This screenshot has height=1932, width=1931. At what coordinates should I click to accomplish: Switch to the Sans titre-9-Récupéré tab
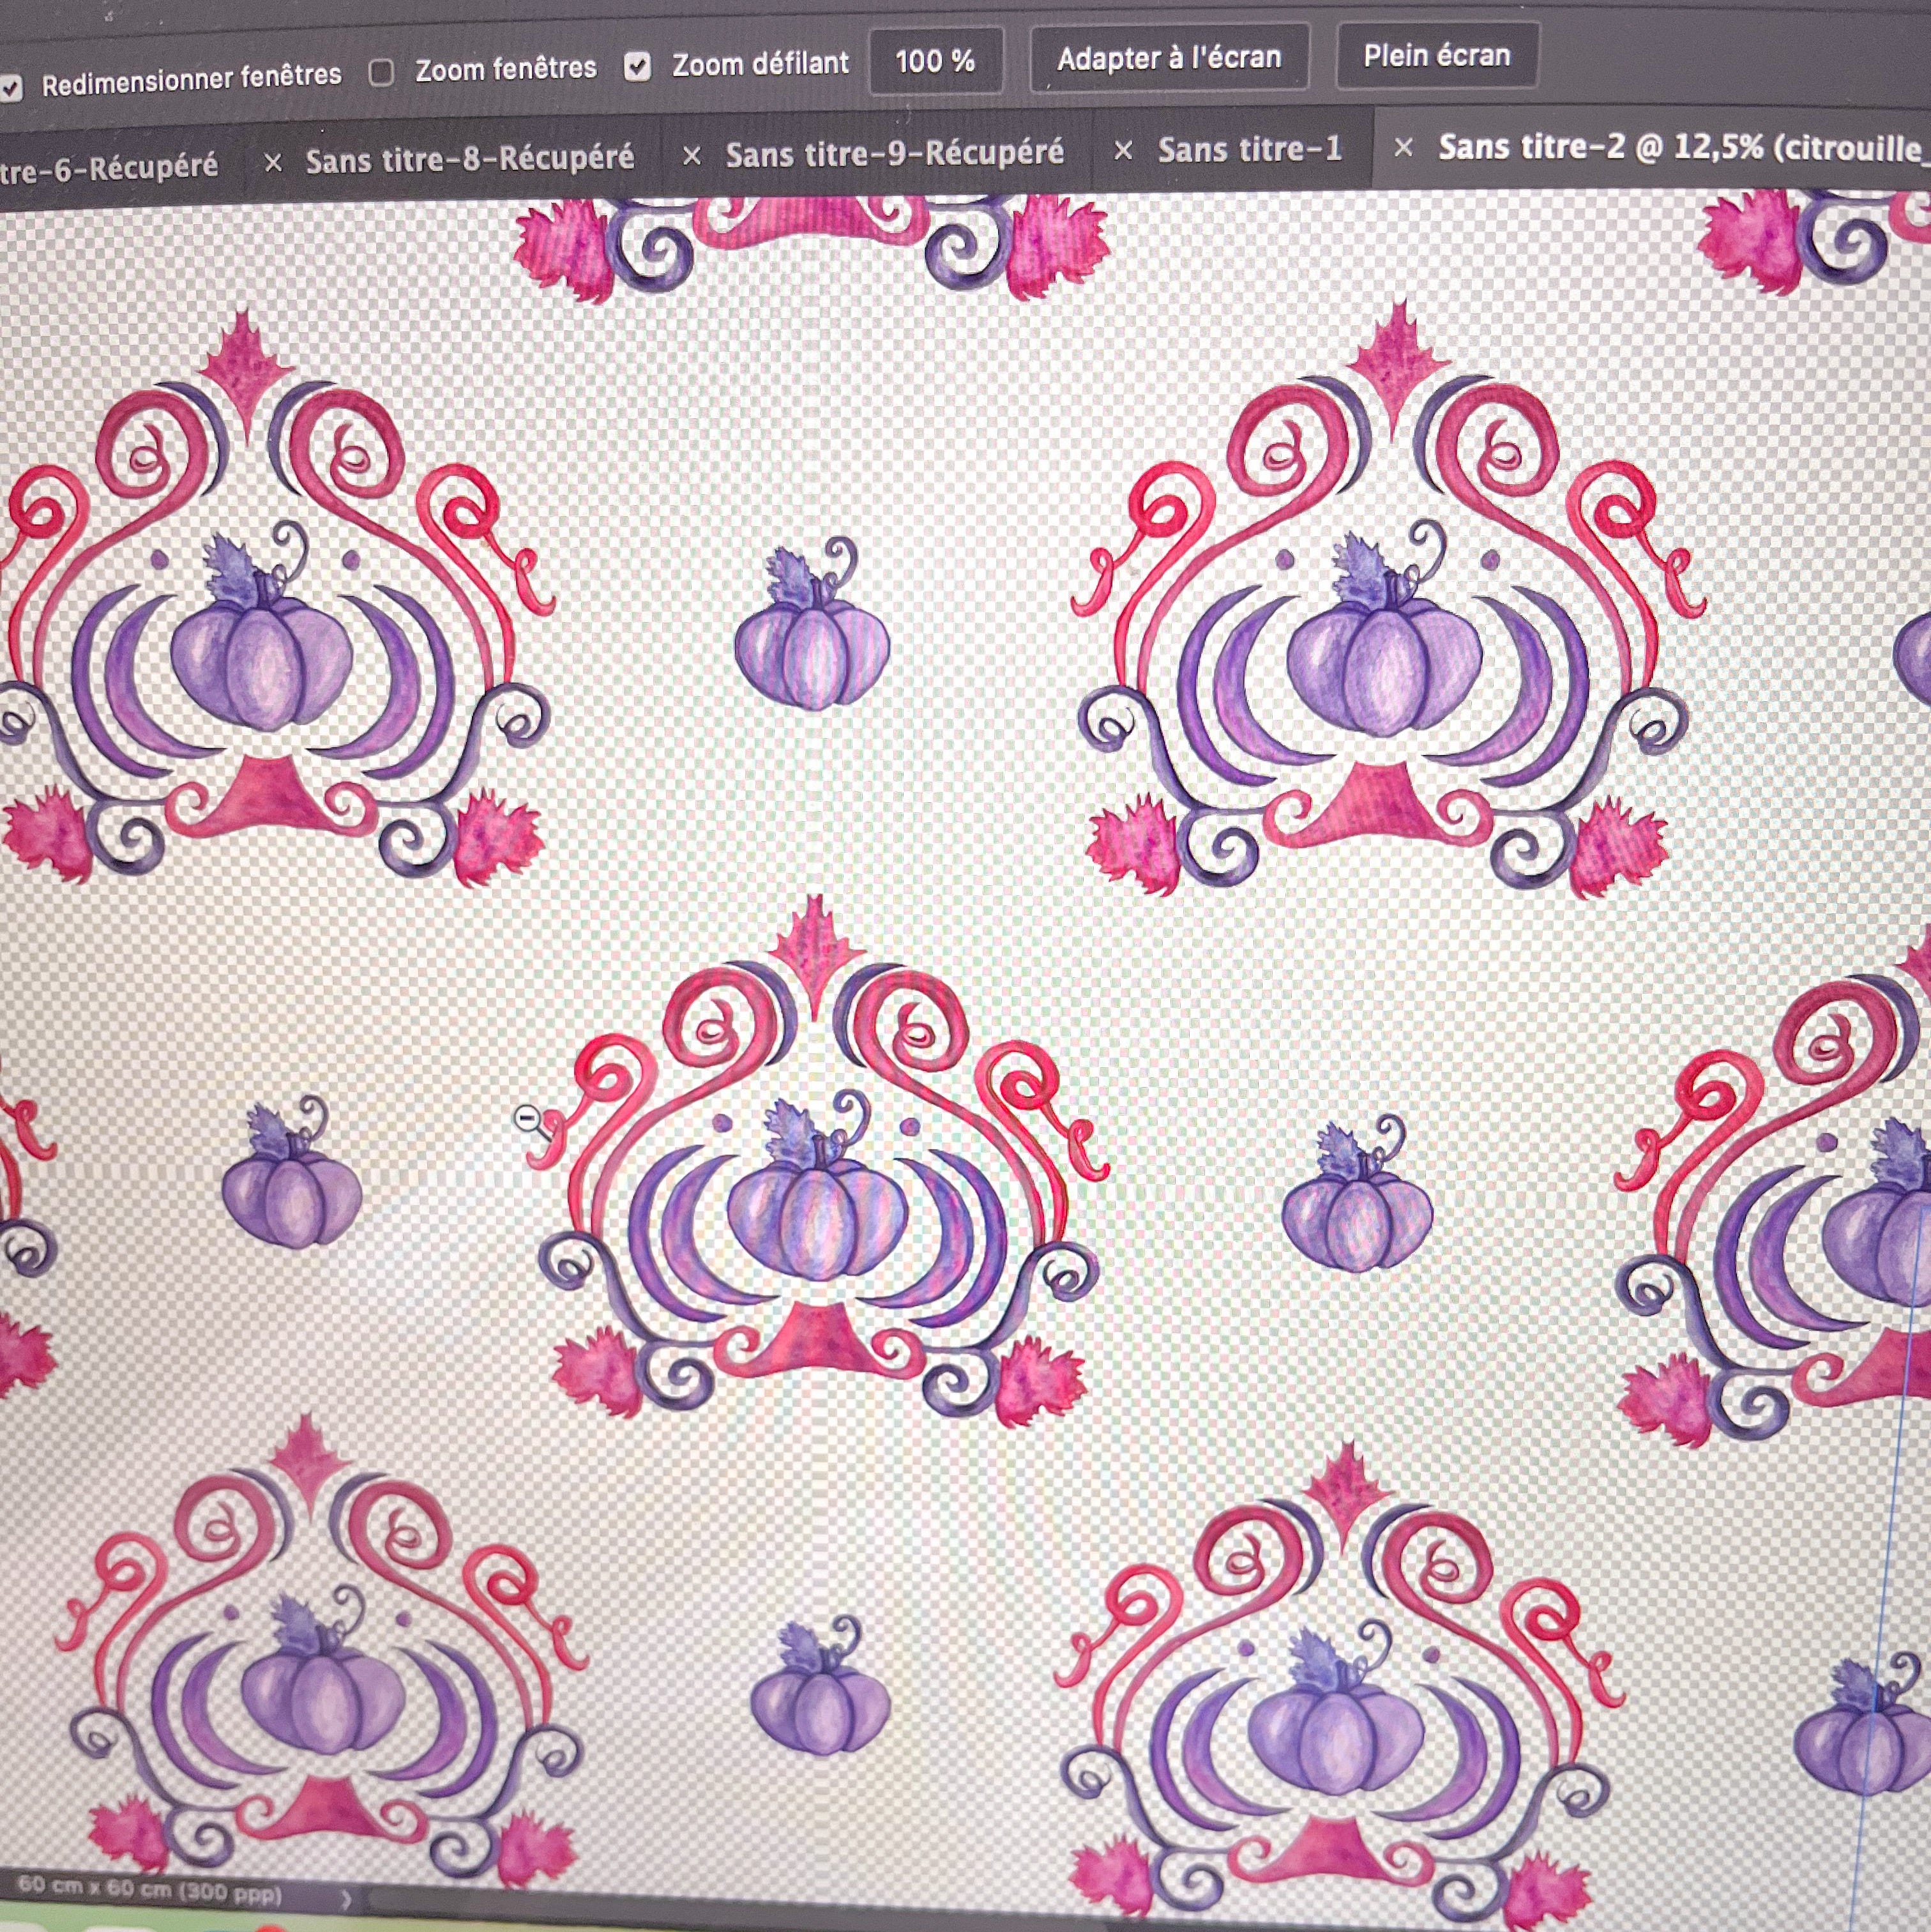coord(894,153)
